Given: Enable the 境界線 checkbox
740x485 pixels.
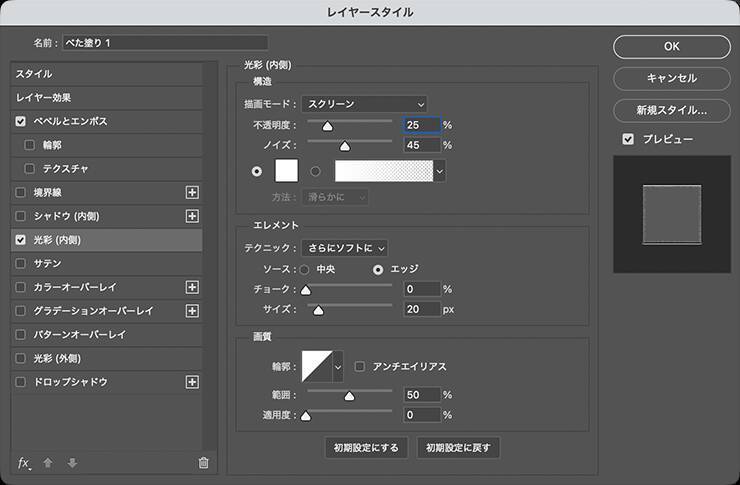Looking at the screenshot, I should click(x=20, y=192).
